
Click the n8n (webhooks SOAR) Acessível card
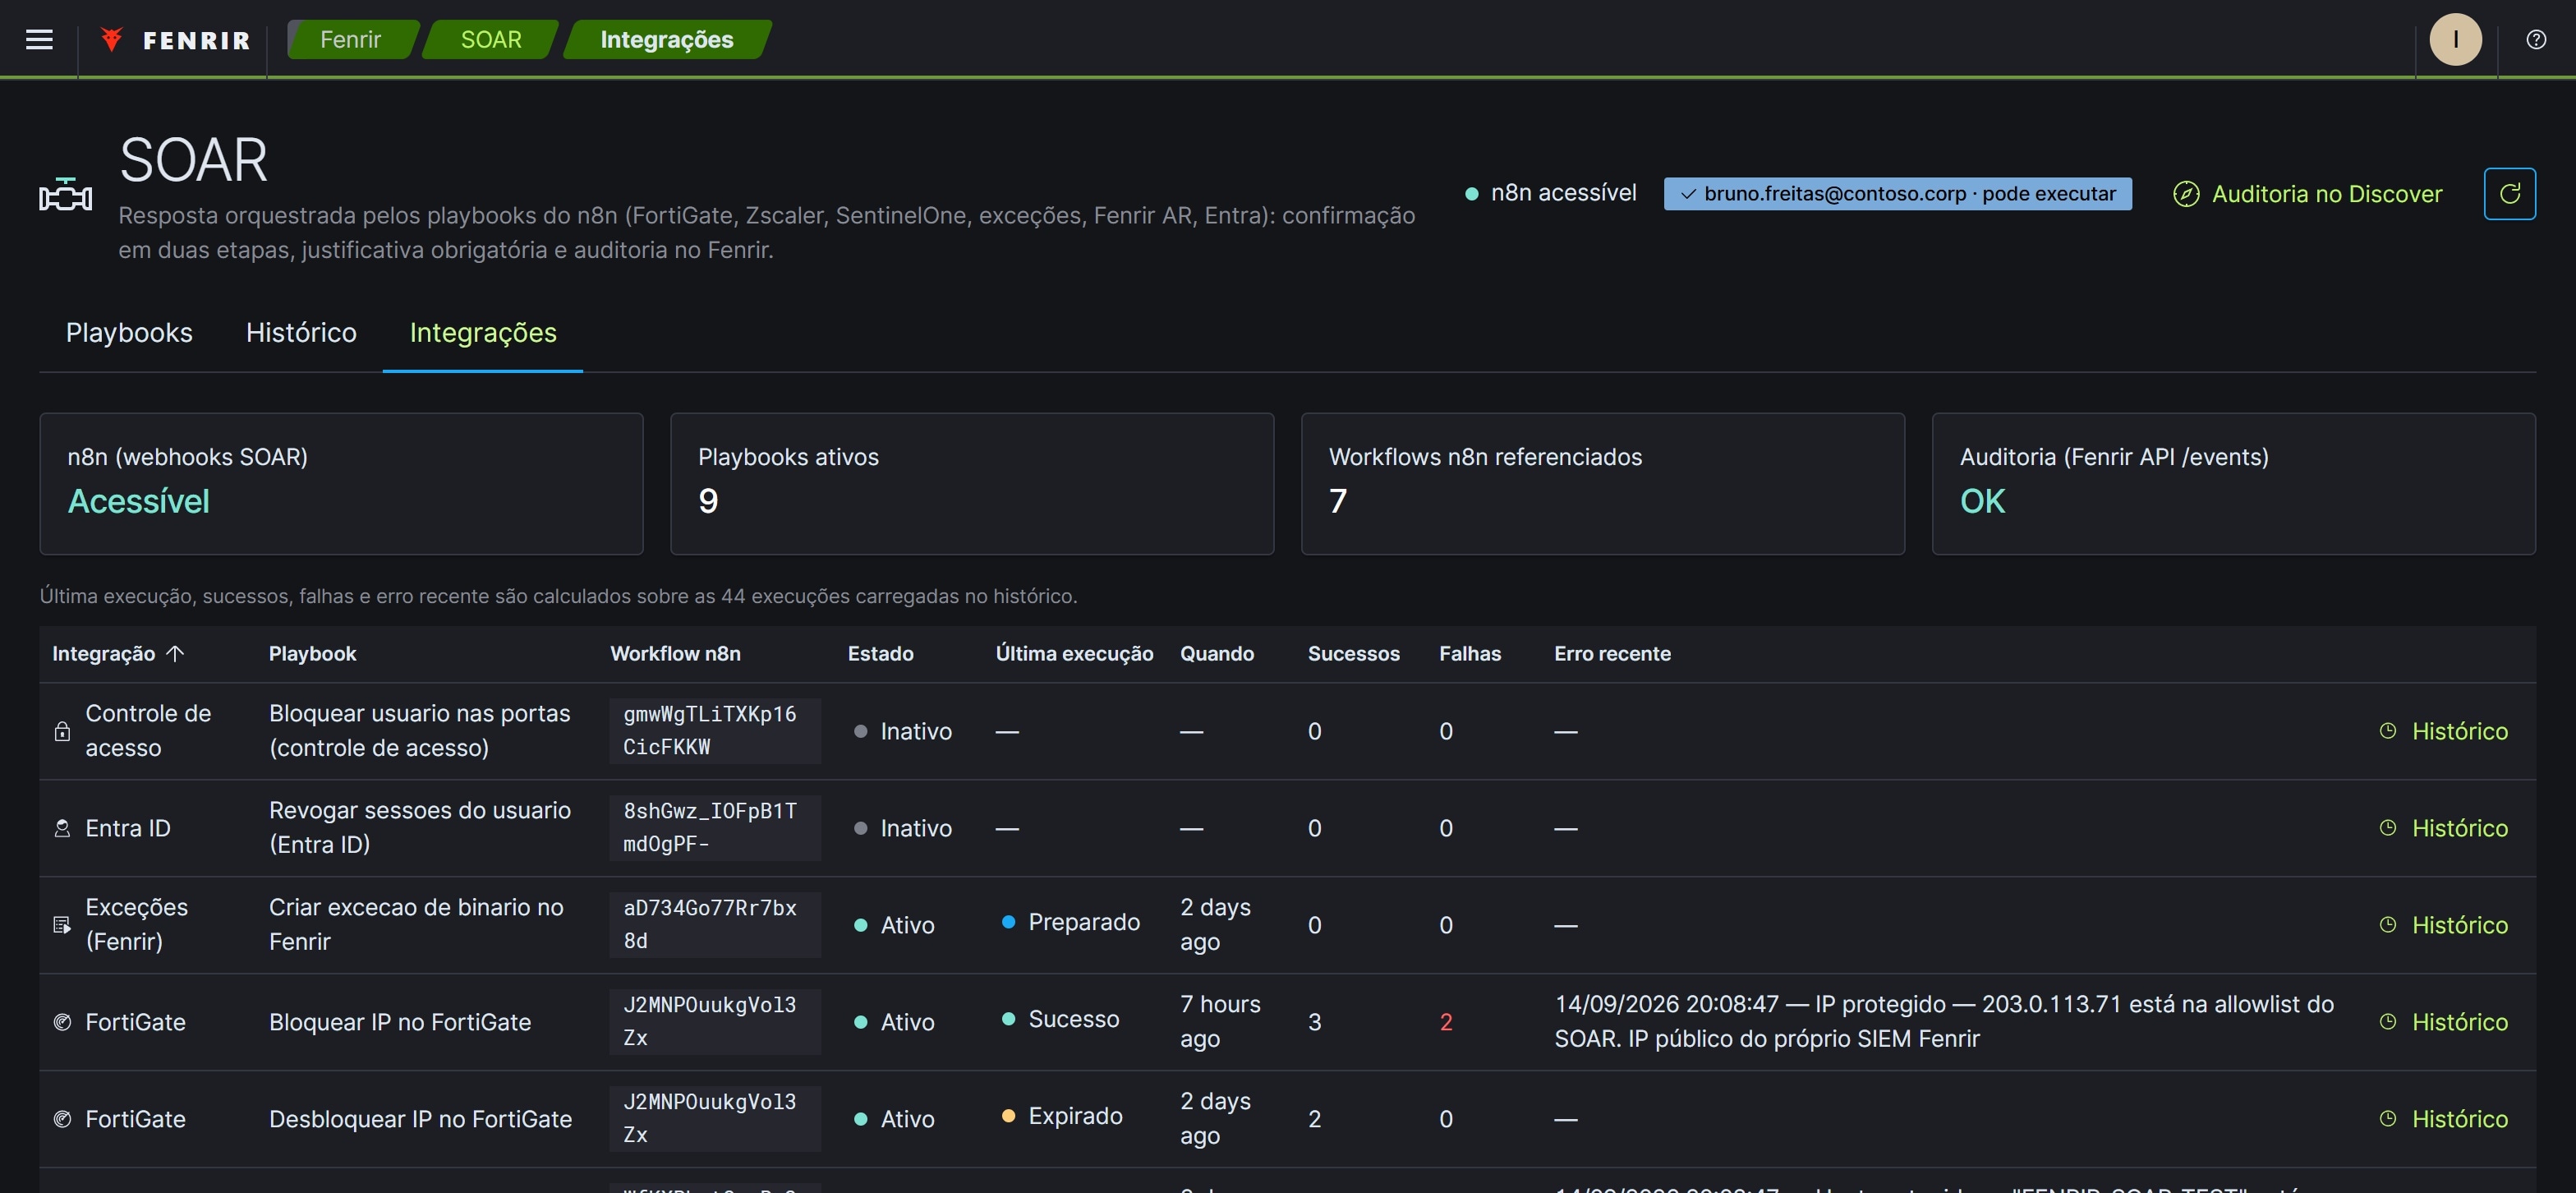[x=341, y=484]
